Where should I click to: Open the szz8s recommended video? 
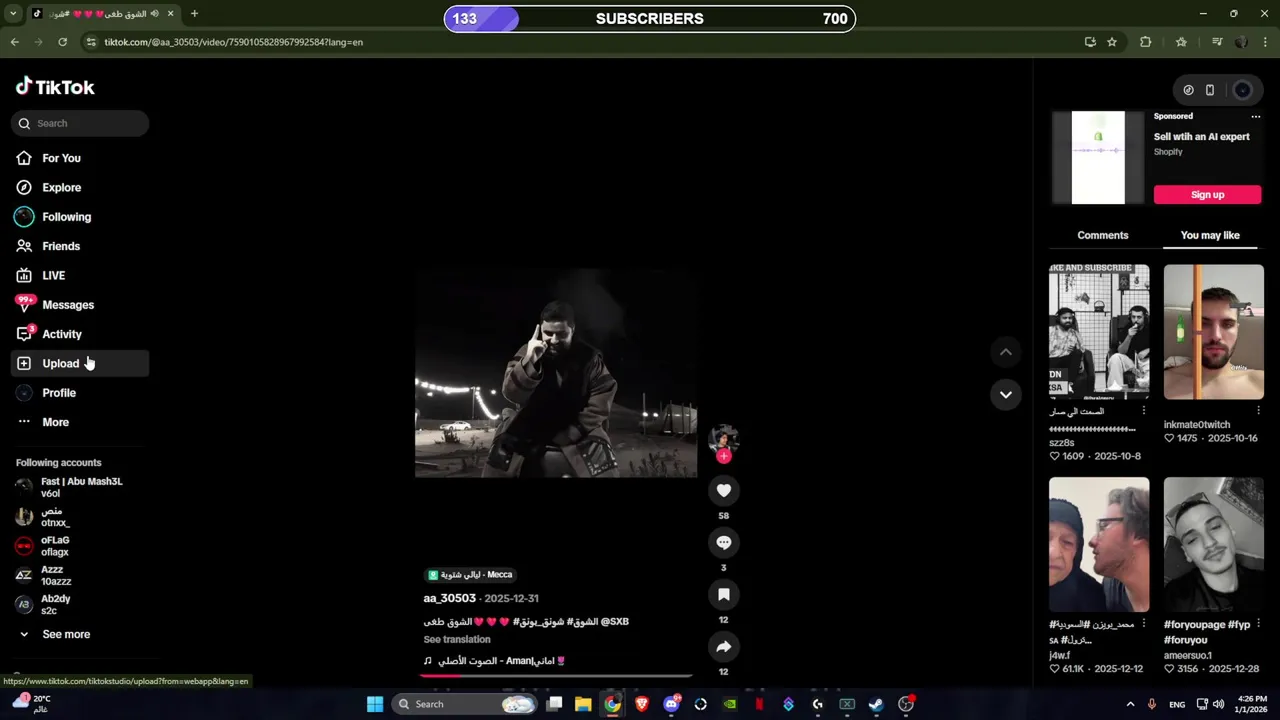[1099, 331]
